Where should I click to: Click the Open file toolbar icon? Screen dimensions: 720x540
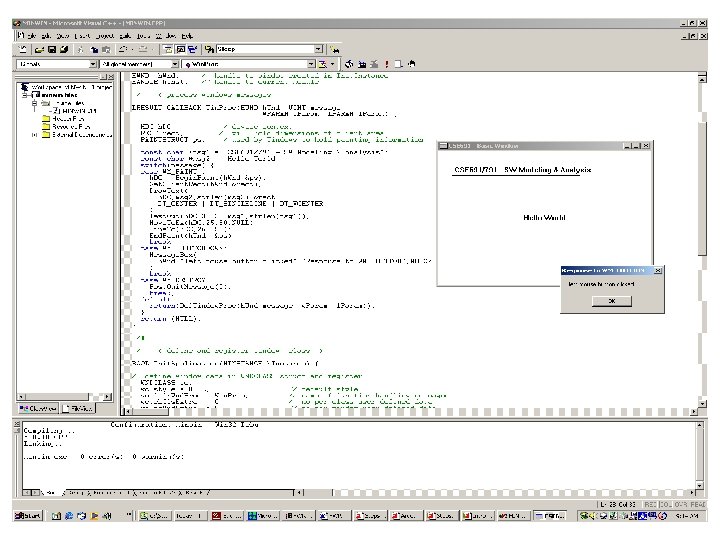tap(39, 49)
